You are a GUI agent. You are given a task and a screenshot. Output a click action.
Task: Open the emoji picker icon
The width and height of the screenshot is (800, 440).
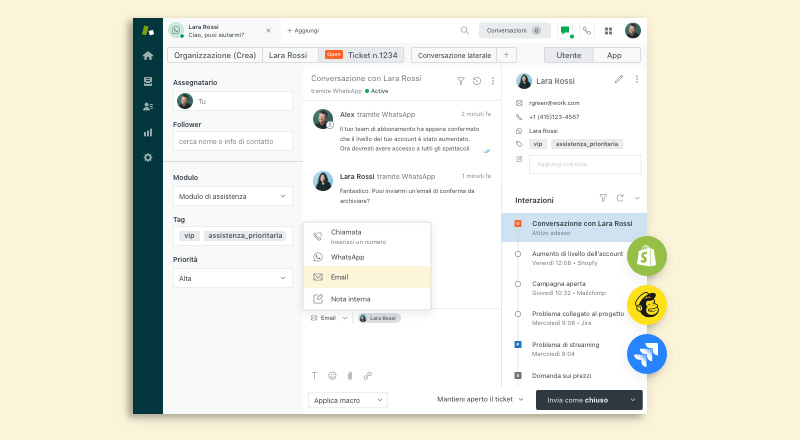click(332, 376)
